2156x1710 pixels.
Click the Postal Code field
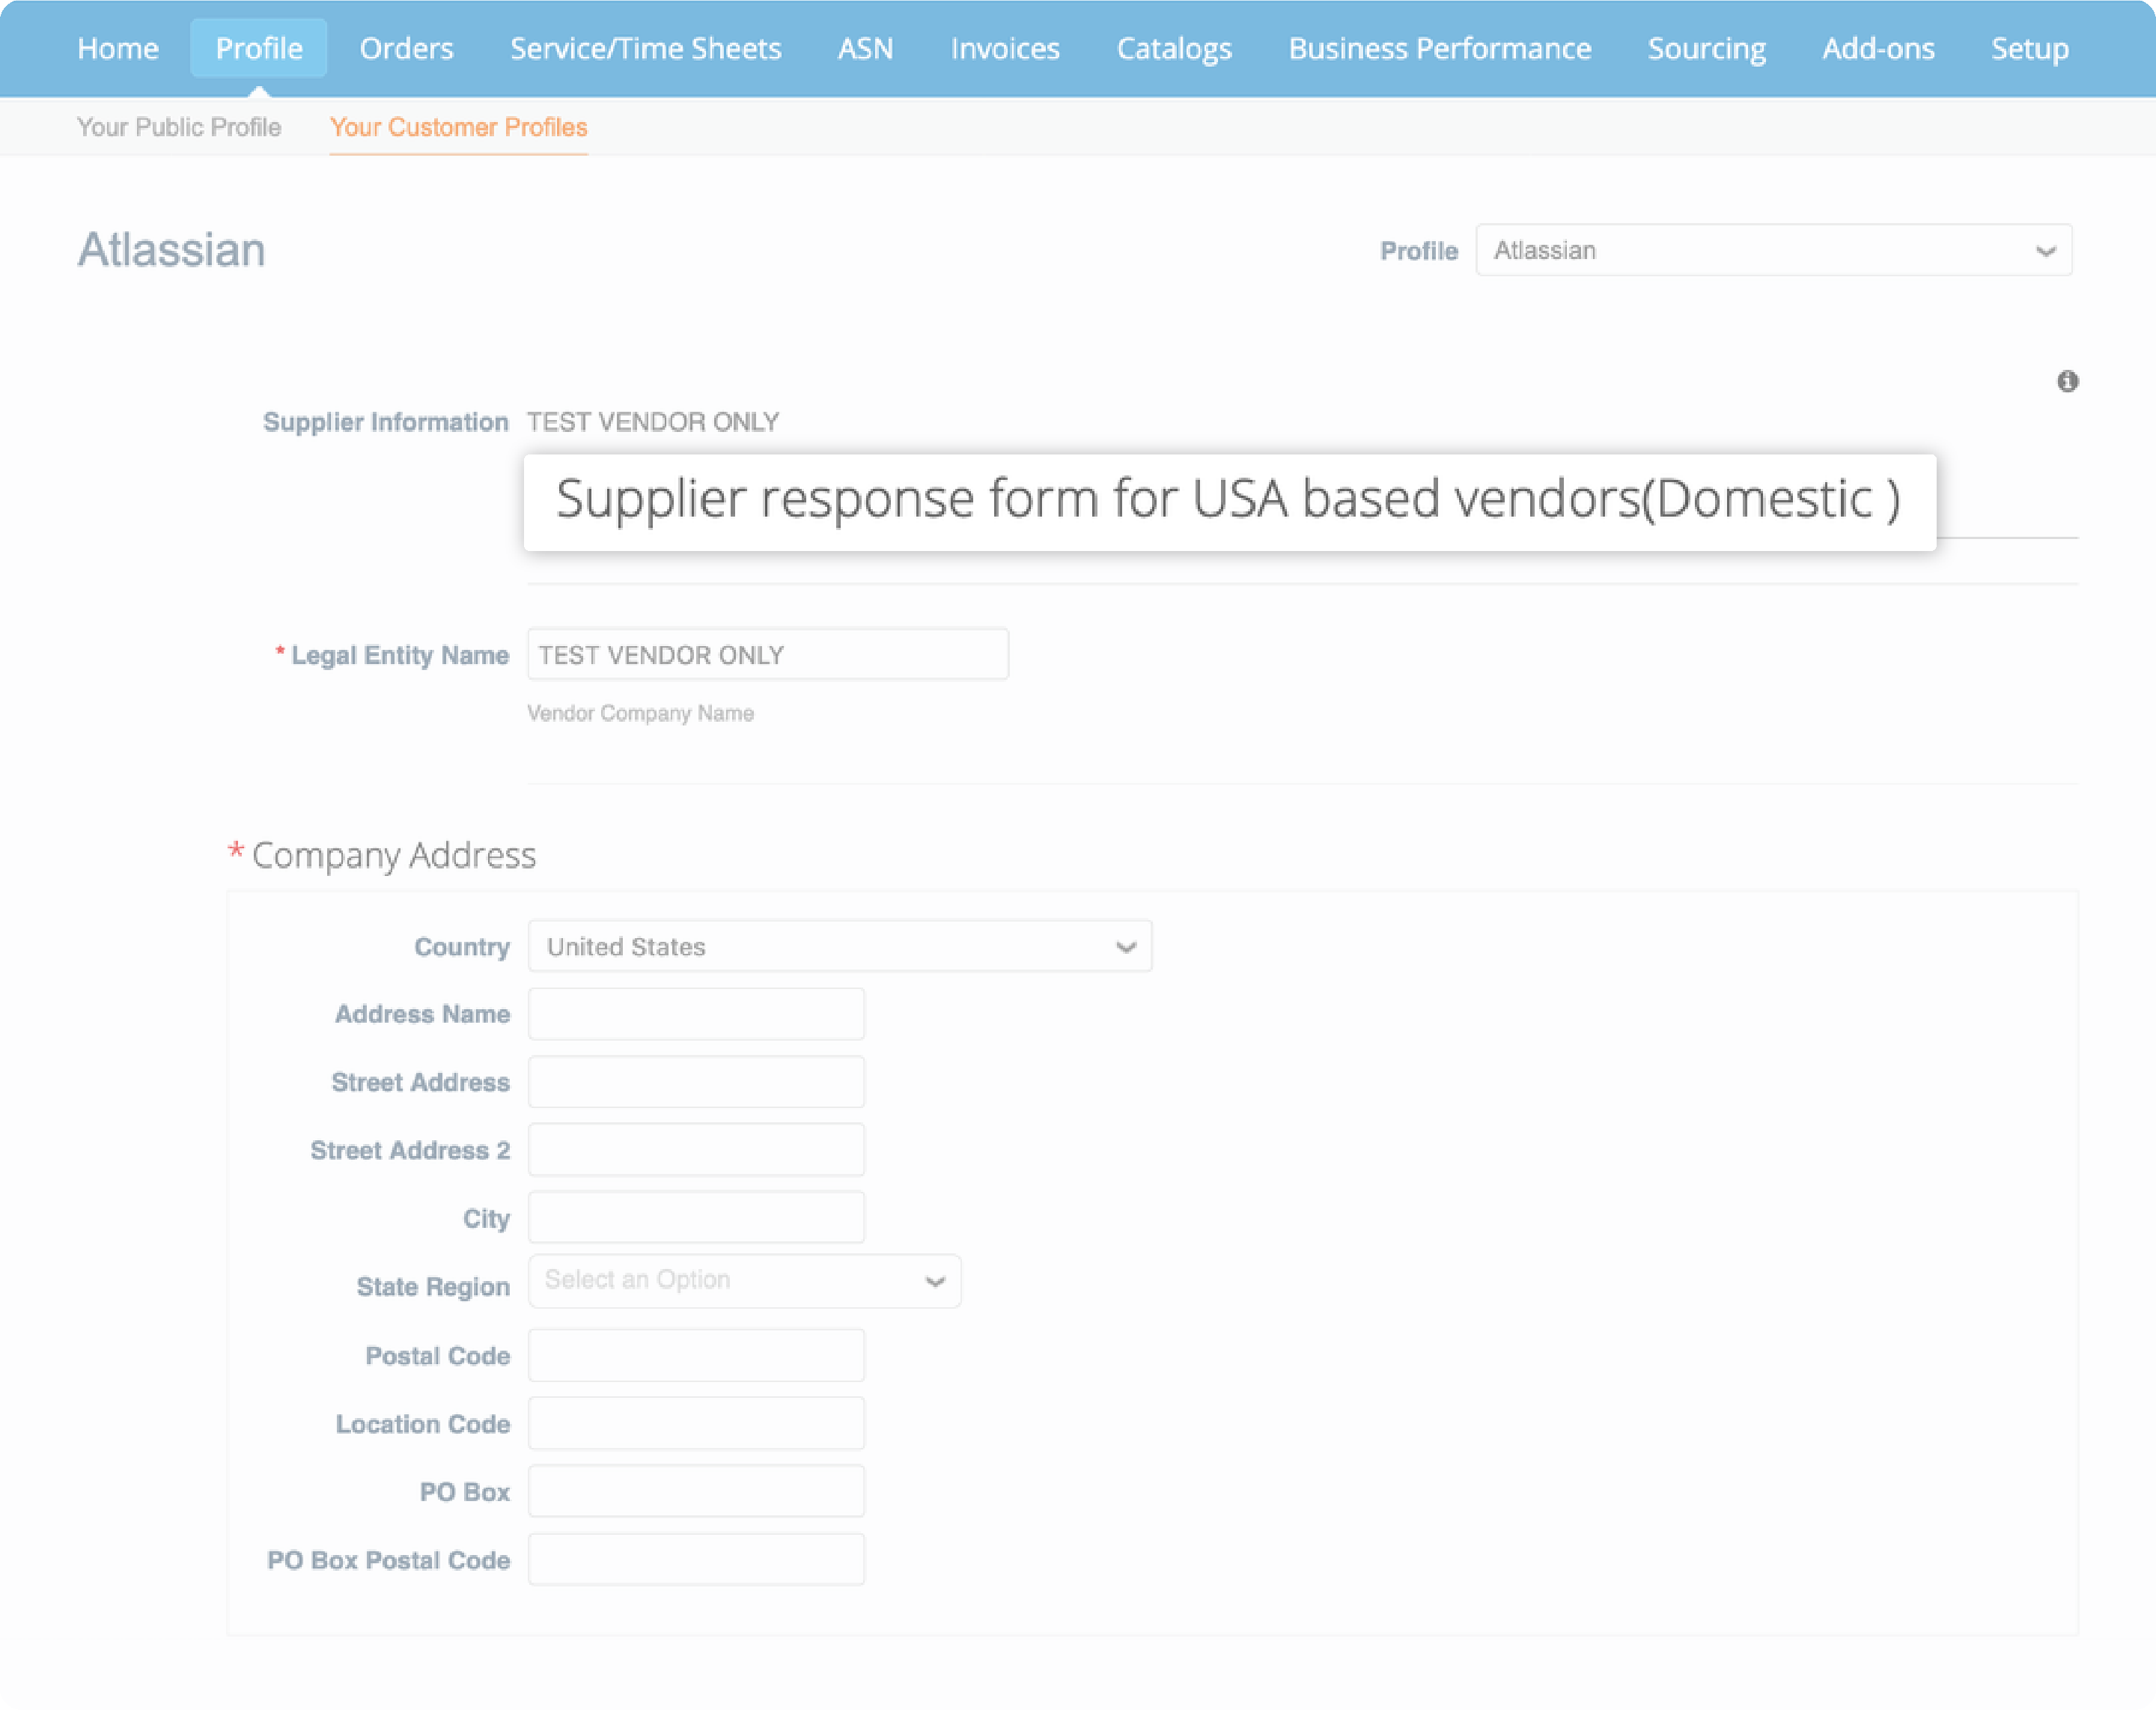coord(696,1355)
